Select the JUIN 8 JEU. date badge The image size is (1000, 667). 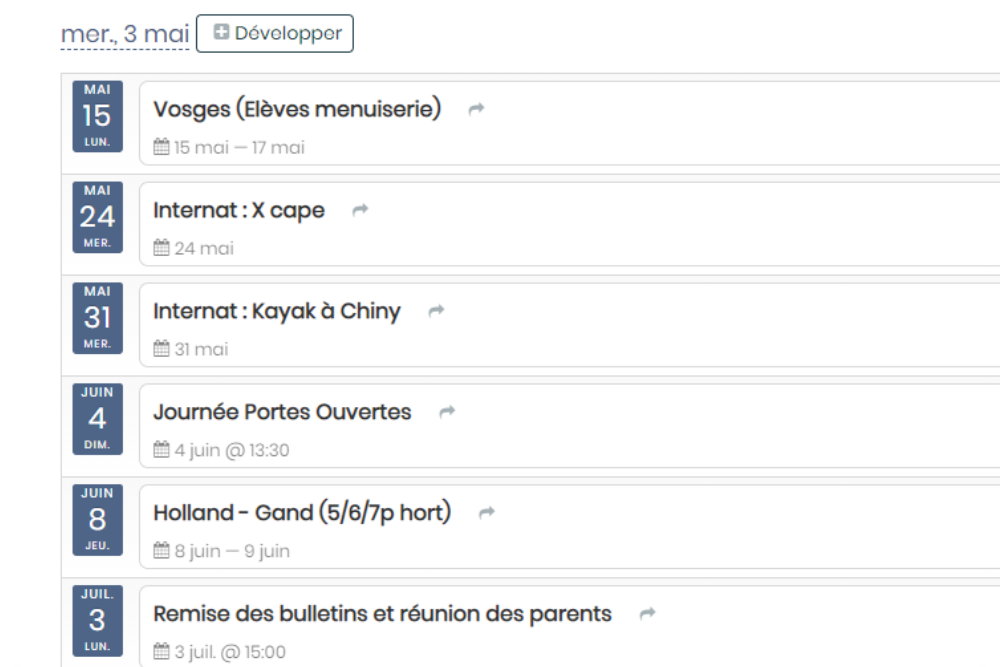coord(98,520)
